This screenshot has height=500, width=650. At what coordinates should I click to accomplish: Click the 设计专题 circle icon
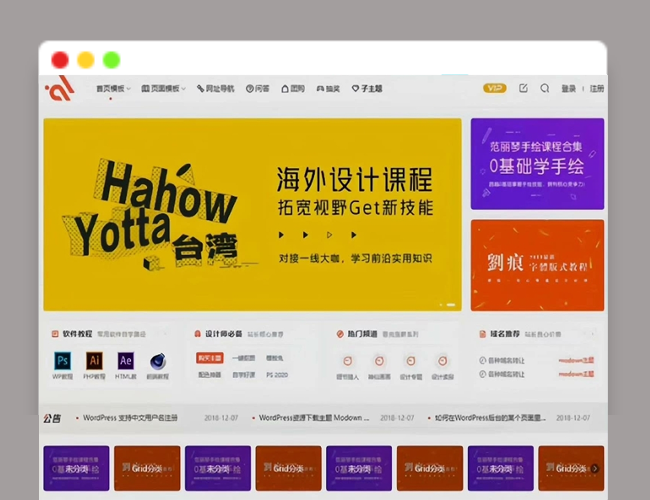[411, 361]
